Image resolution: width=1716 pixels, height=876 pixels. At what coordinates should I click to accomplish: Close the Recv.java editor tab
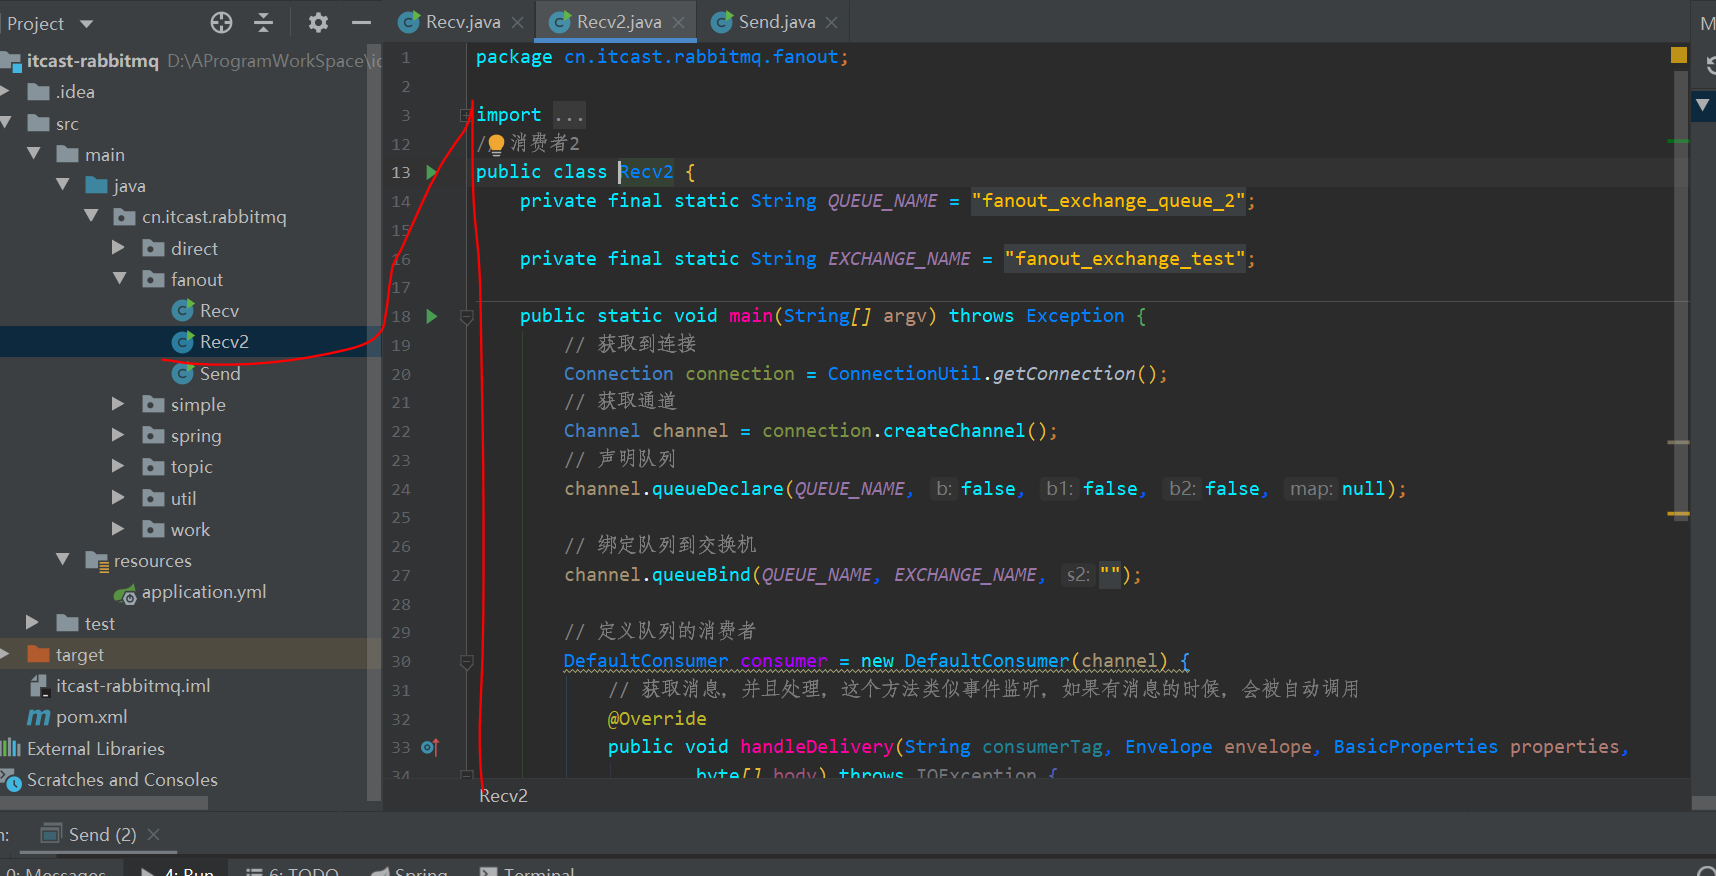tap(517, 22)
